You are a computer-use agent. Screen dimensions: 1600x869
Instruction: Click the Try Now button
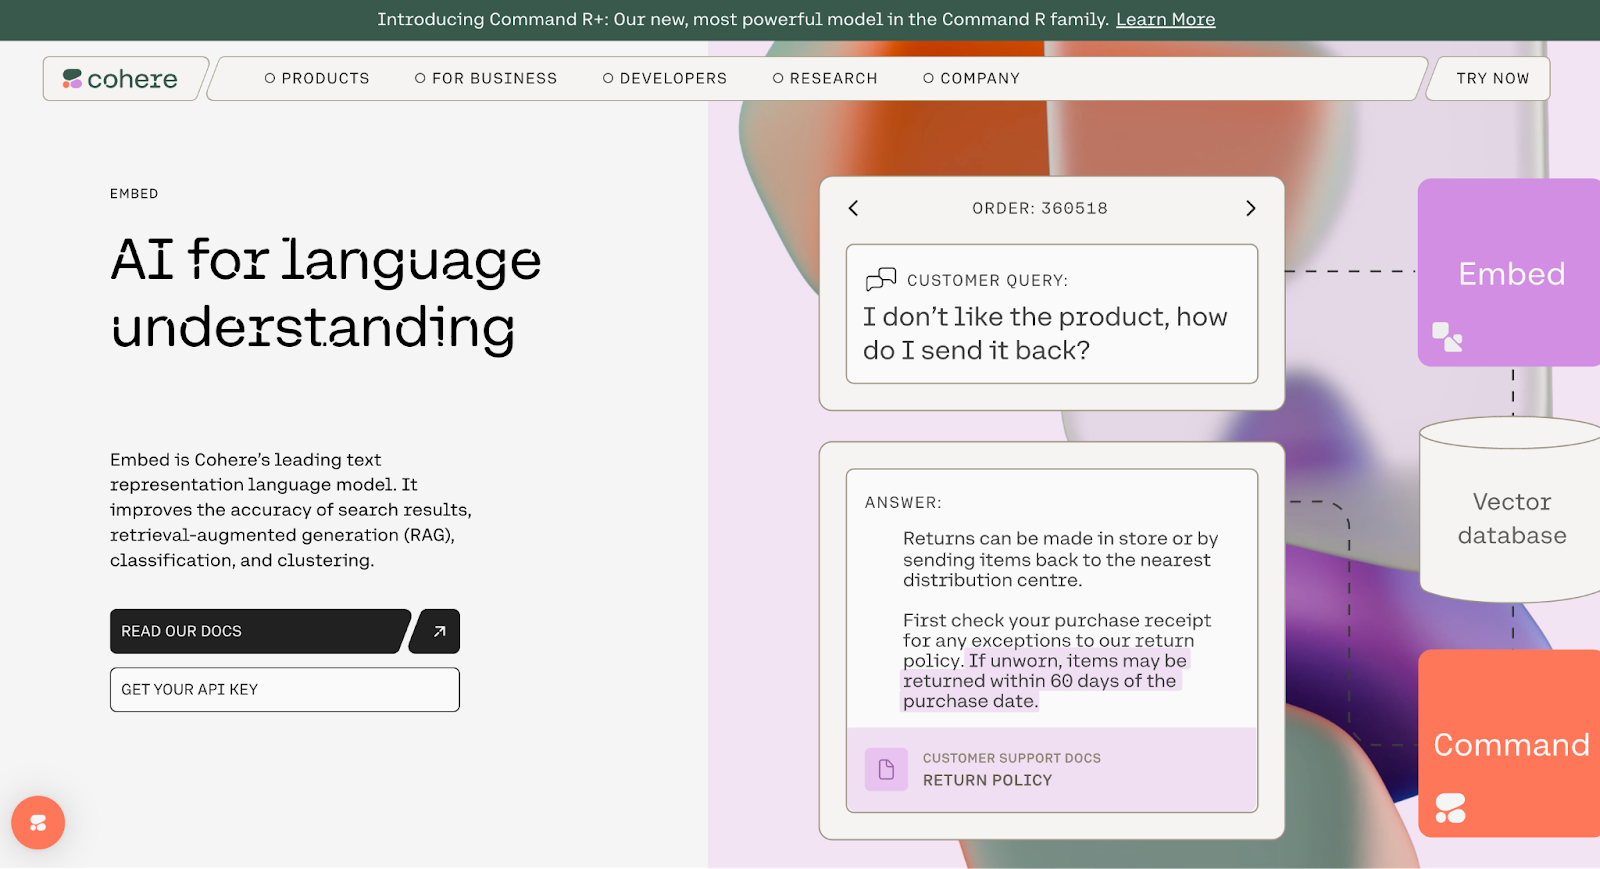click(x=1492, y=78)
